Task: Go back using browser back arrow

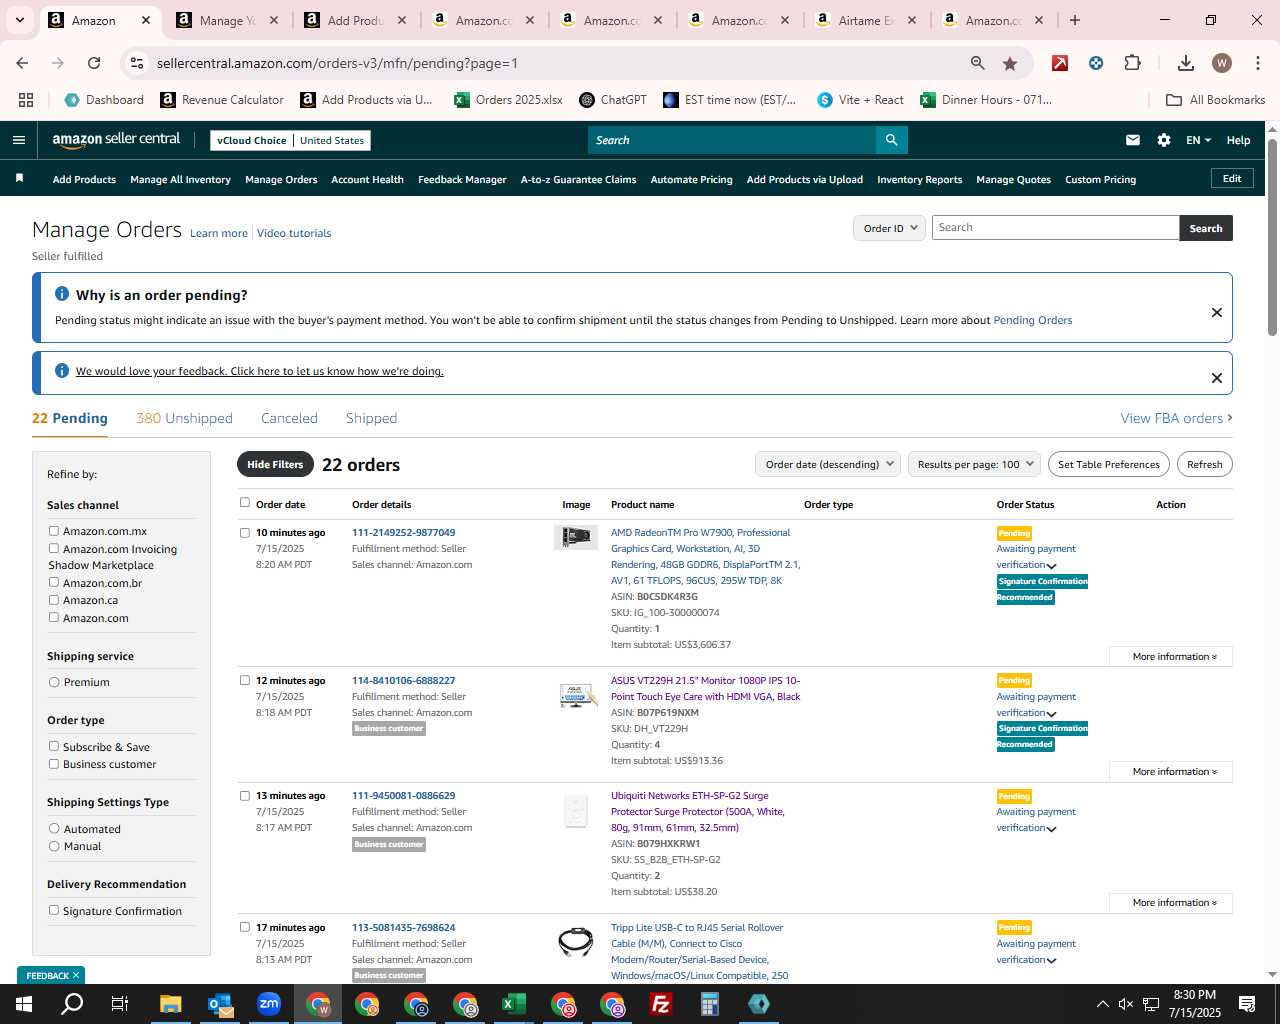Action: [22, 63]
